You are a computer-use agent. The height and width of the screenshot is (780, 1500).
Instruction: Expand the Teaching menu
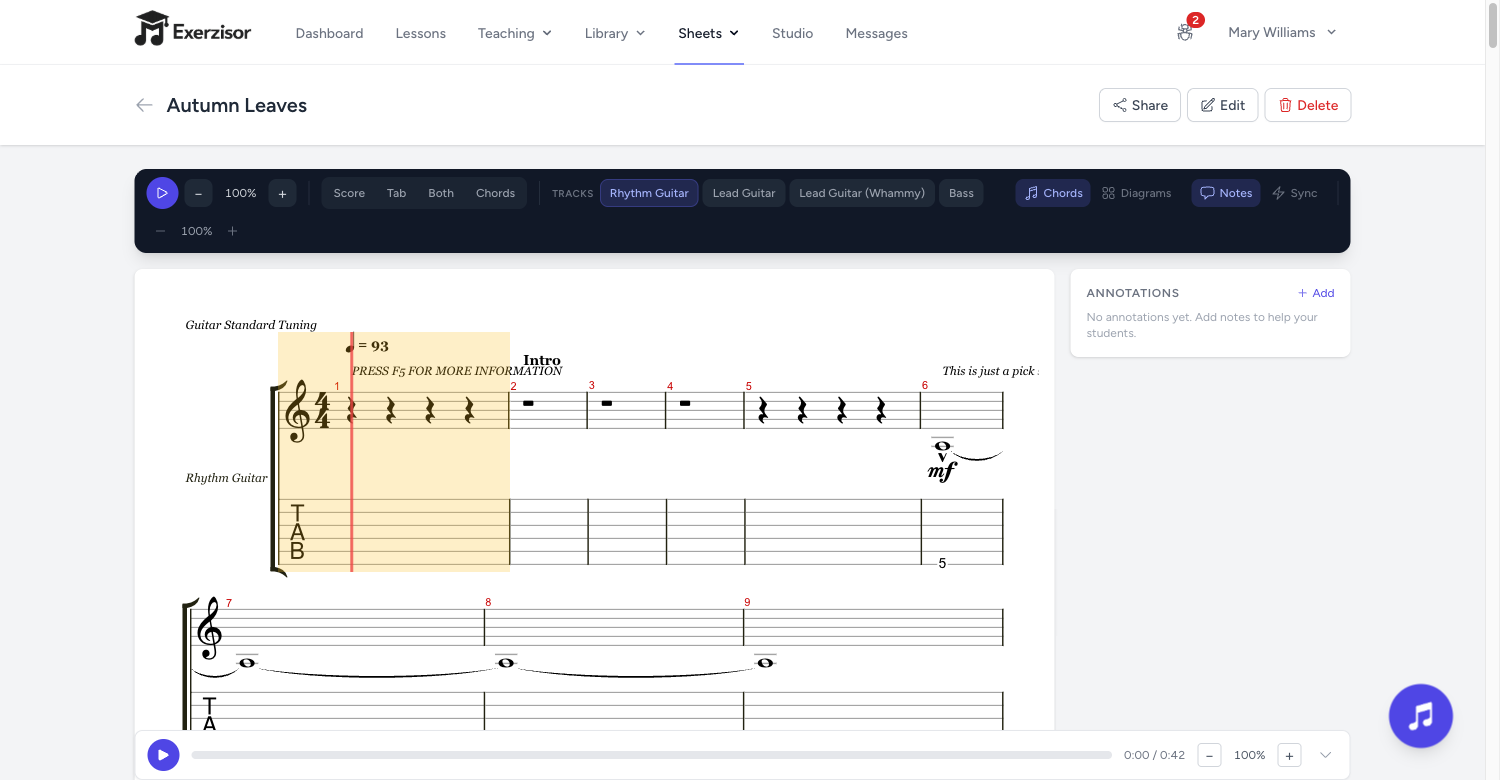click(x=515, y=33)
